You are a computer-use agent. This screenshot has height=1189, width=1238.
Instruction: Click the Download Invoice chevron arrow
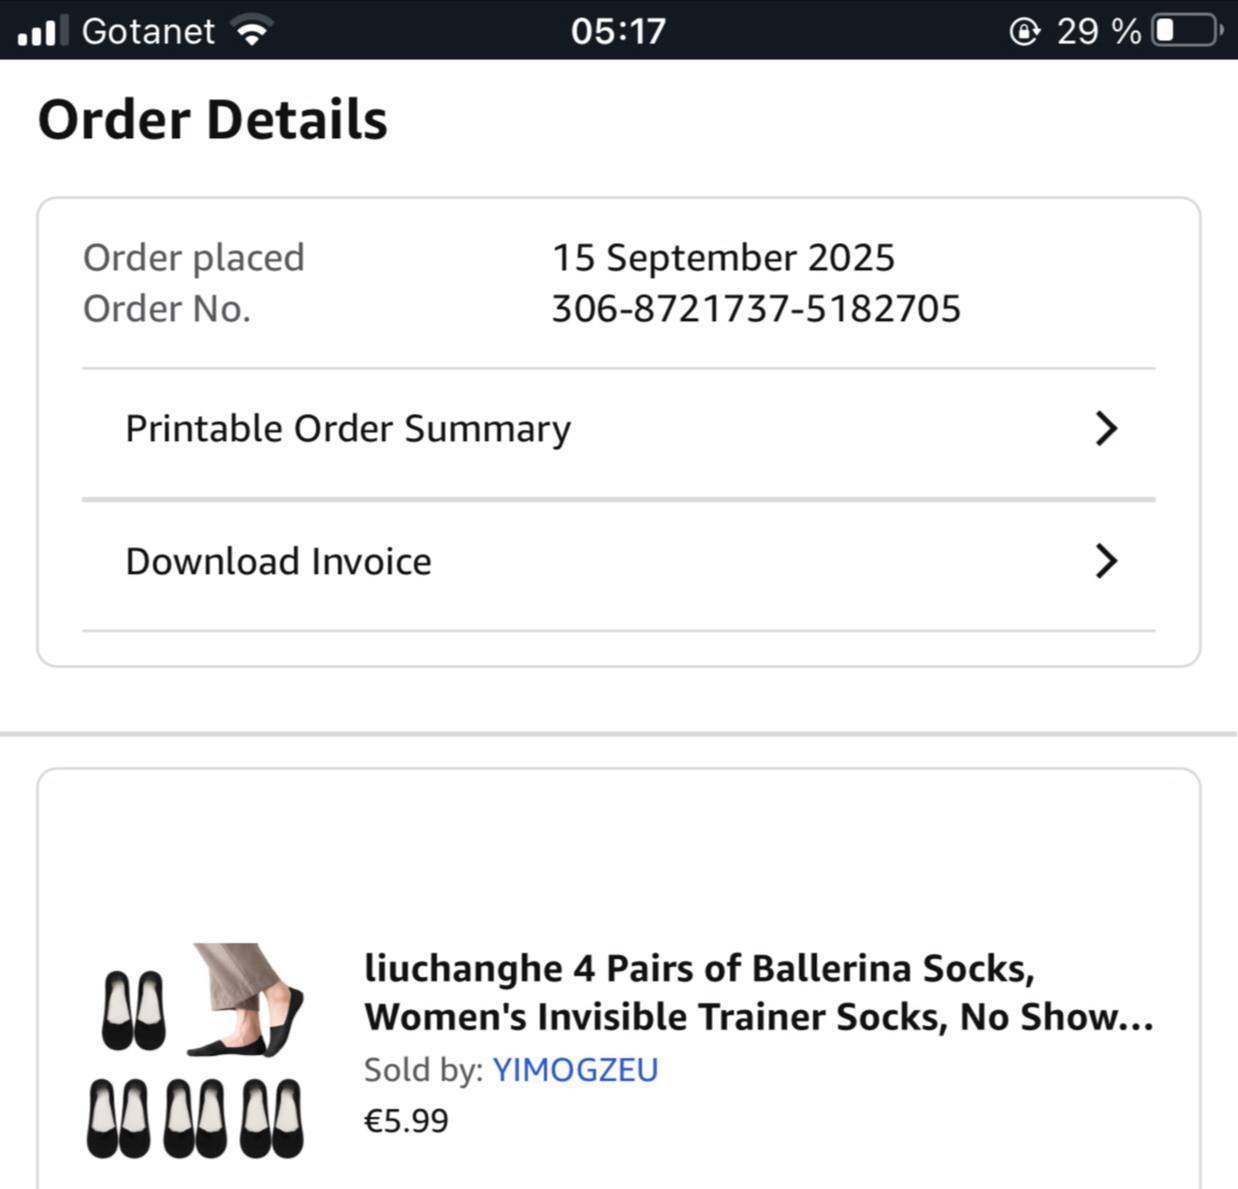tap(1105, 562)
